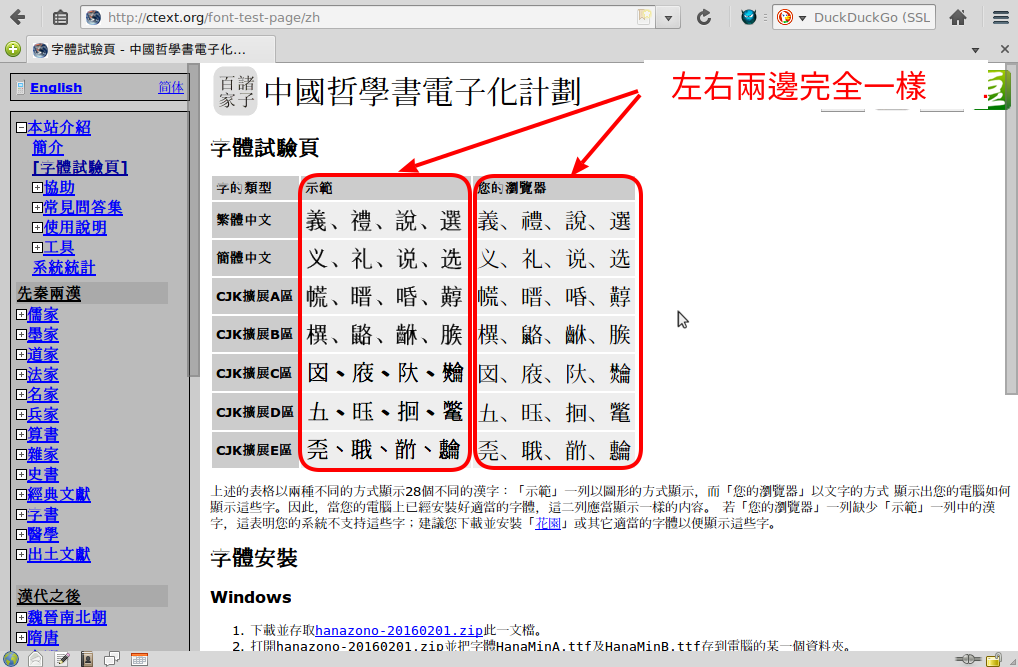Image resolution: width=1018 pixels, height=667 pixels.
Task: Go back using the back arrow
Action: 18,17
